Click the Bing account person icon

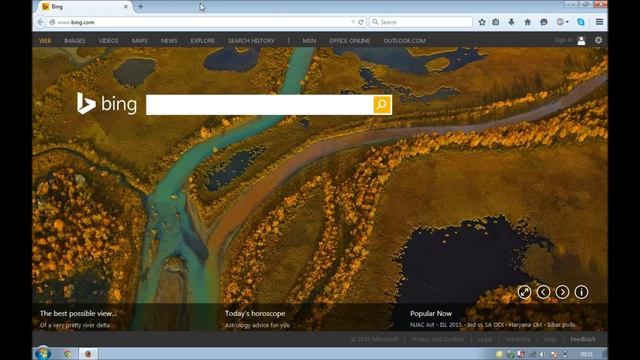coord(581,40)
